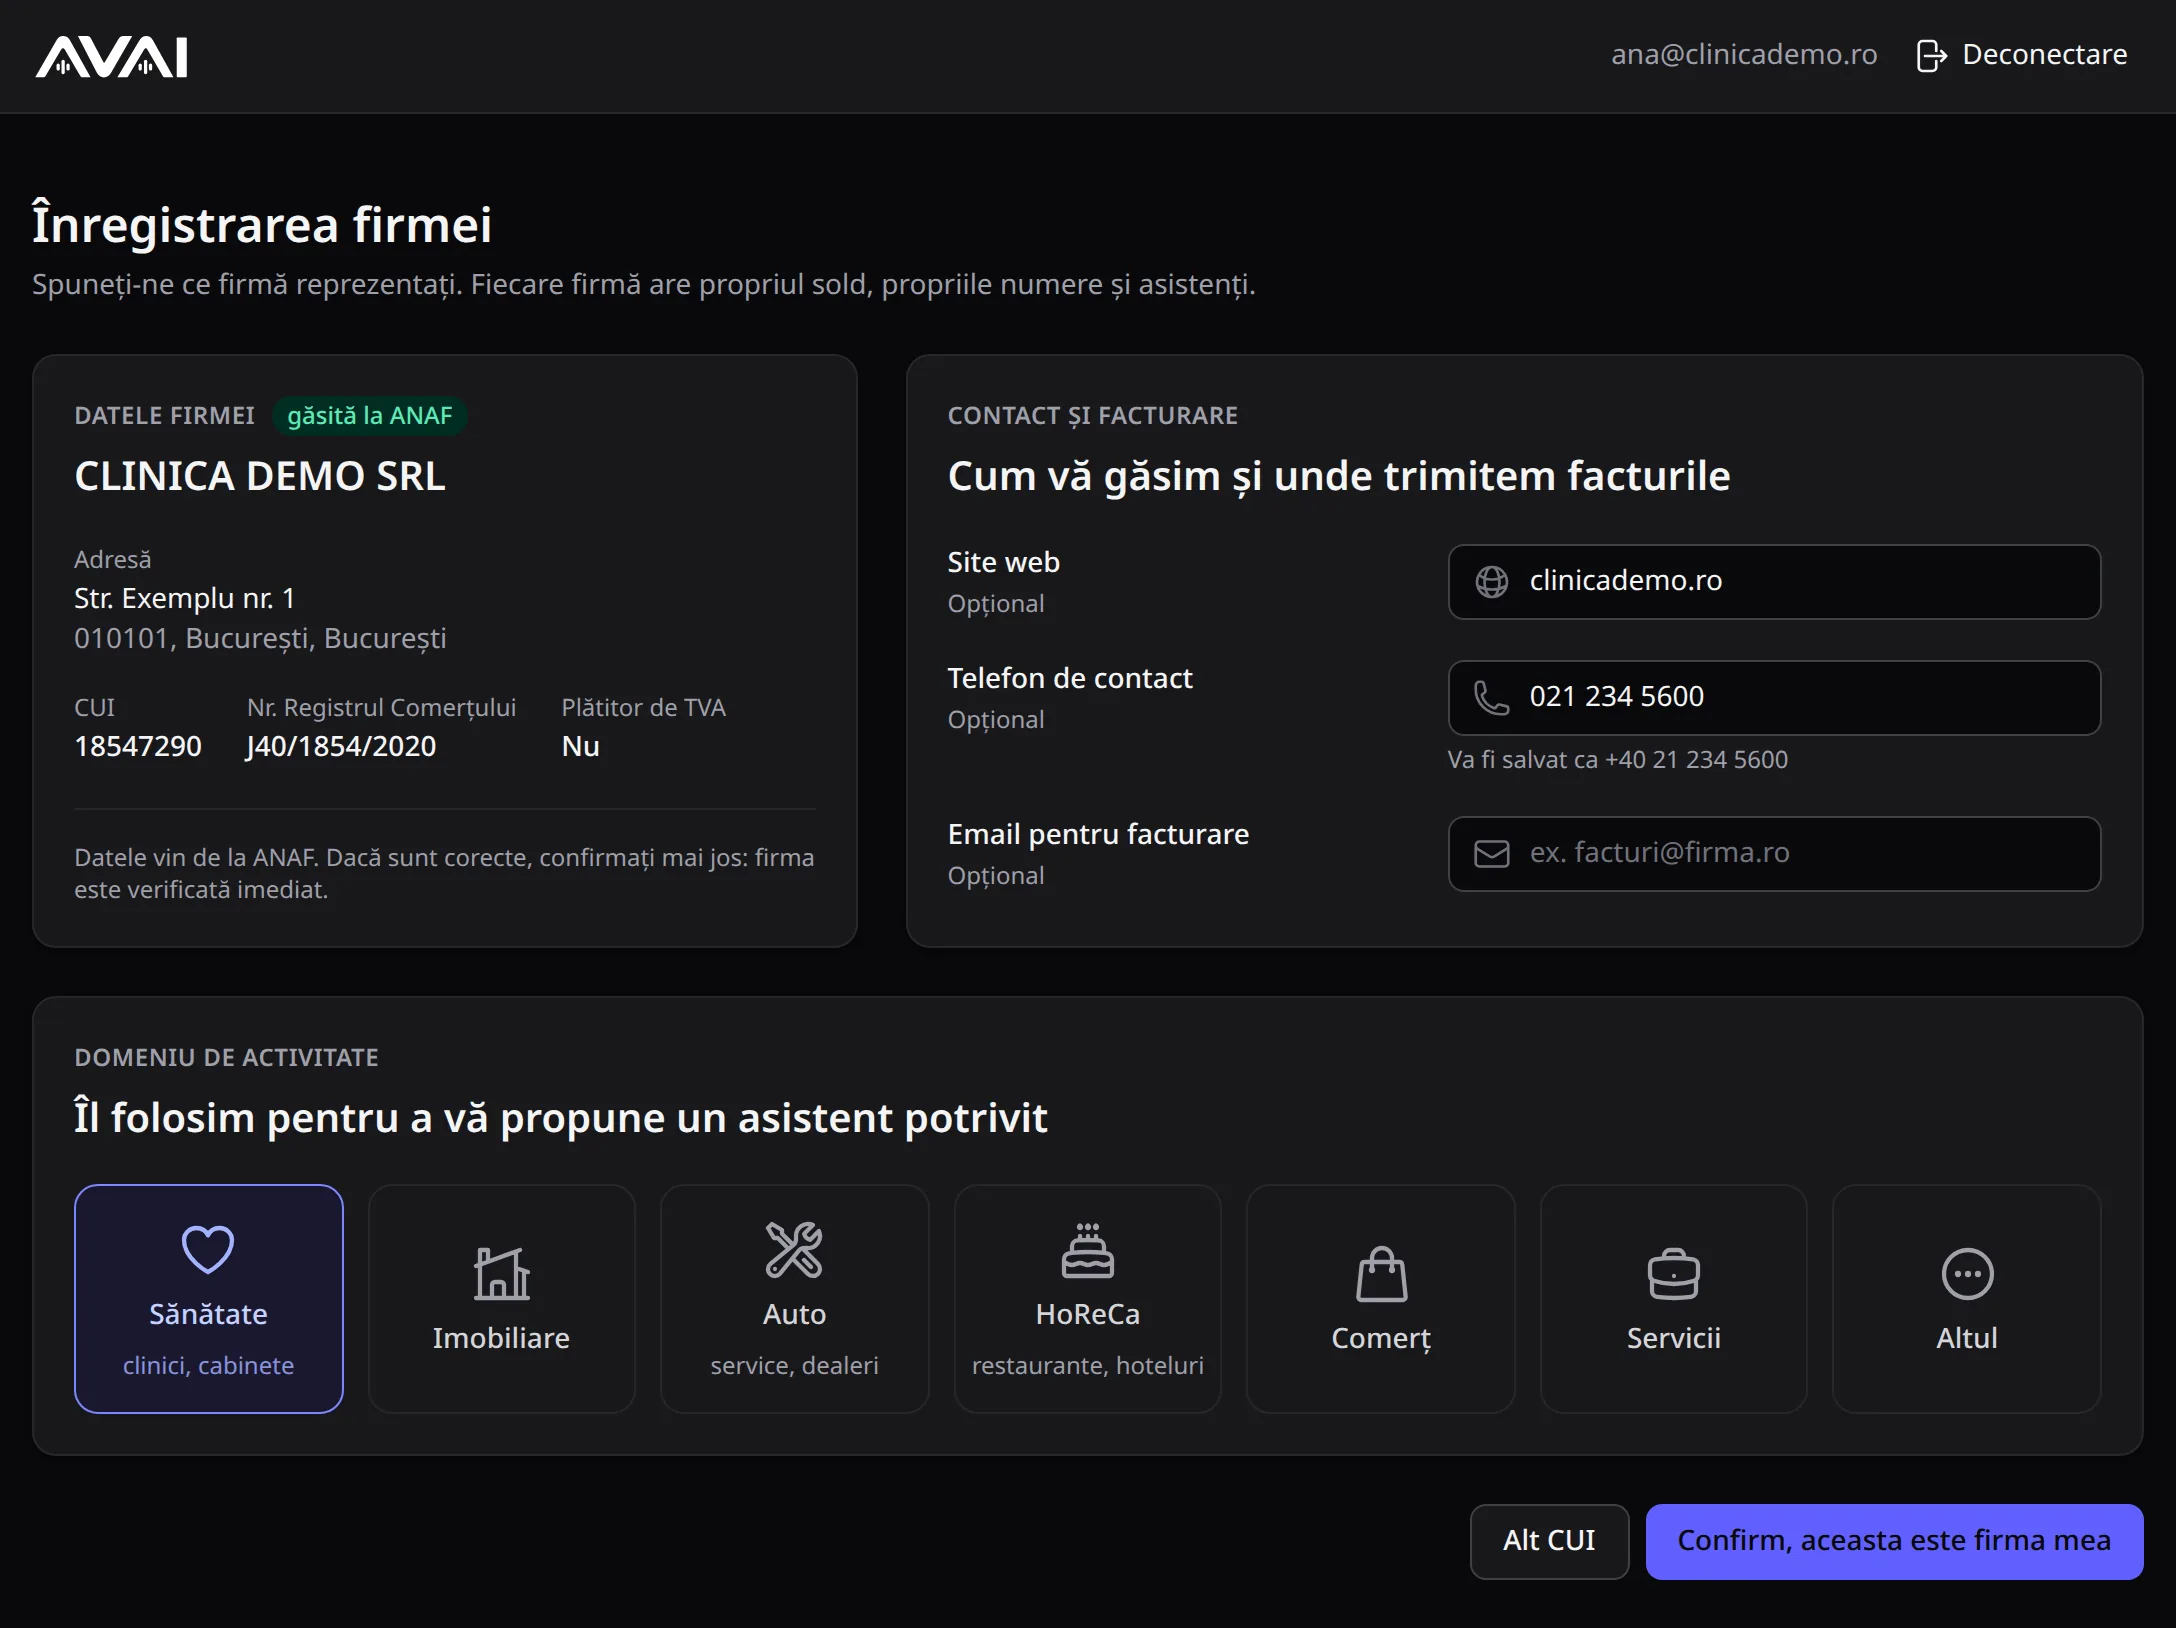Click the building icon for Imobiliare

[501, 1273]
